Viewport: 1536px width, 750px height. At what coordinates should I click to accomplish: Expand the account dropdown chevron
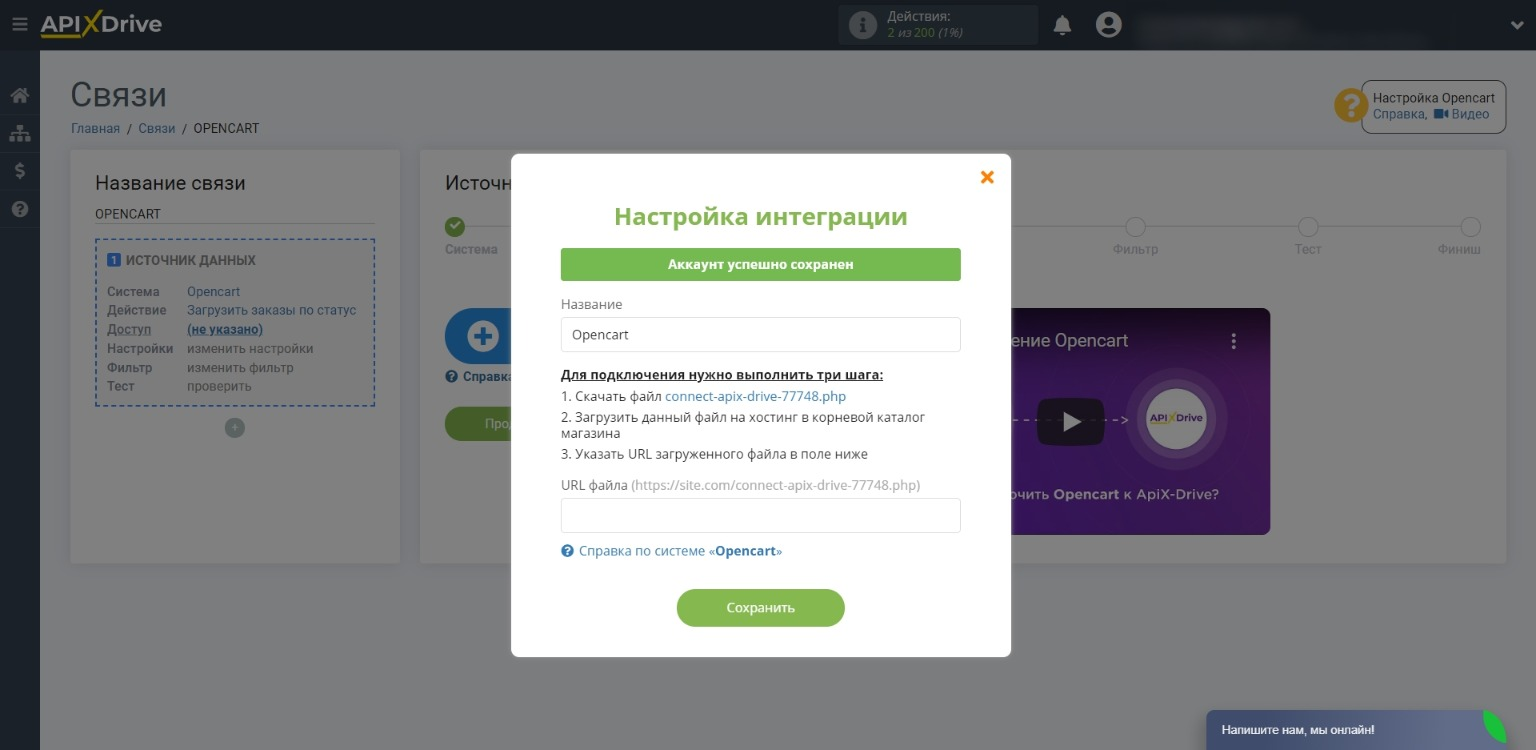point(1517,25)
